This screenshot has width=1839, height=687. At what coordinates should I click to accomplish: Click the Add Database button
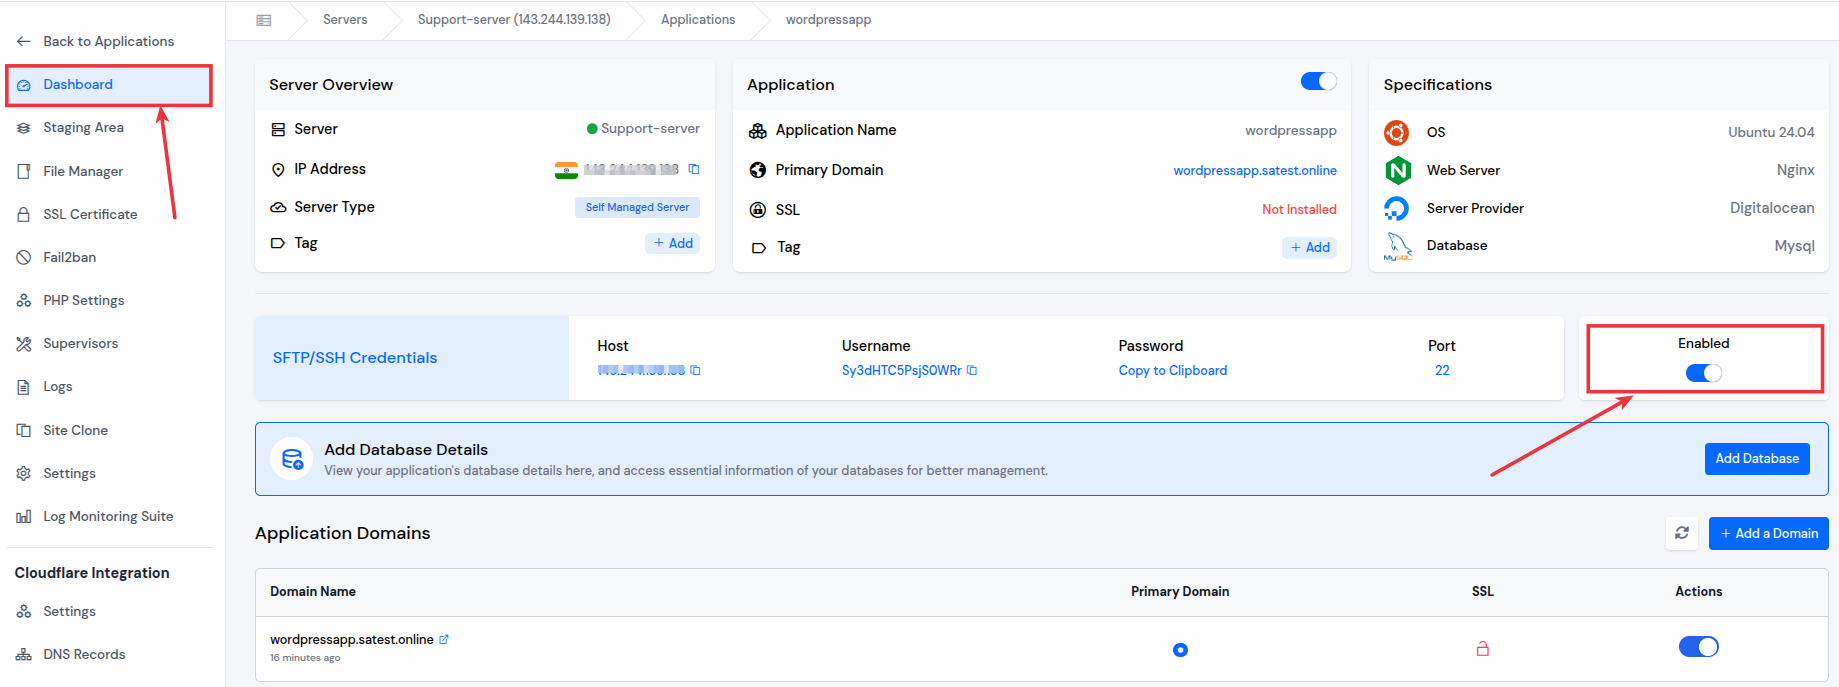(x=1757, y=458)
